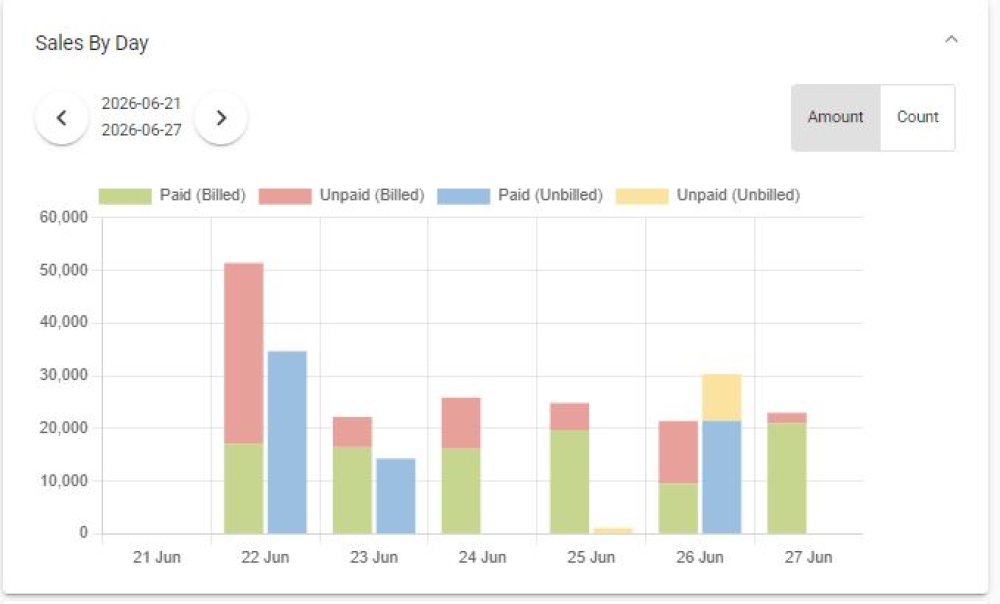
Task: Click the small red segment for 27 Jun
Action: coord(787,418)
